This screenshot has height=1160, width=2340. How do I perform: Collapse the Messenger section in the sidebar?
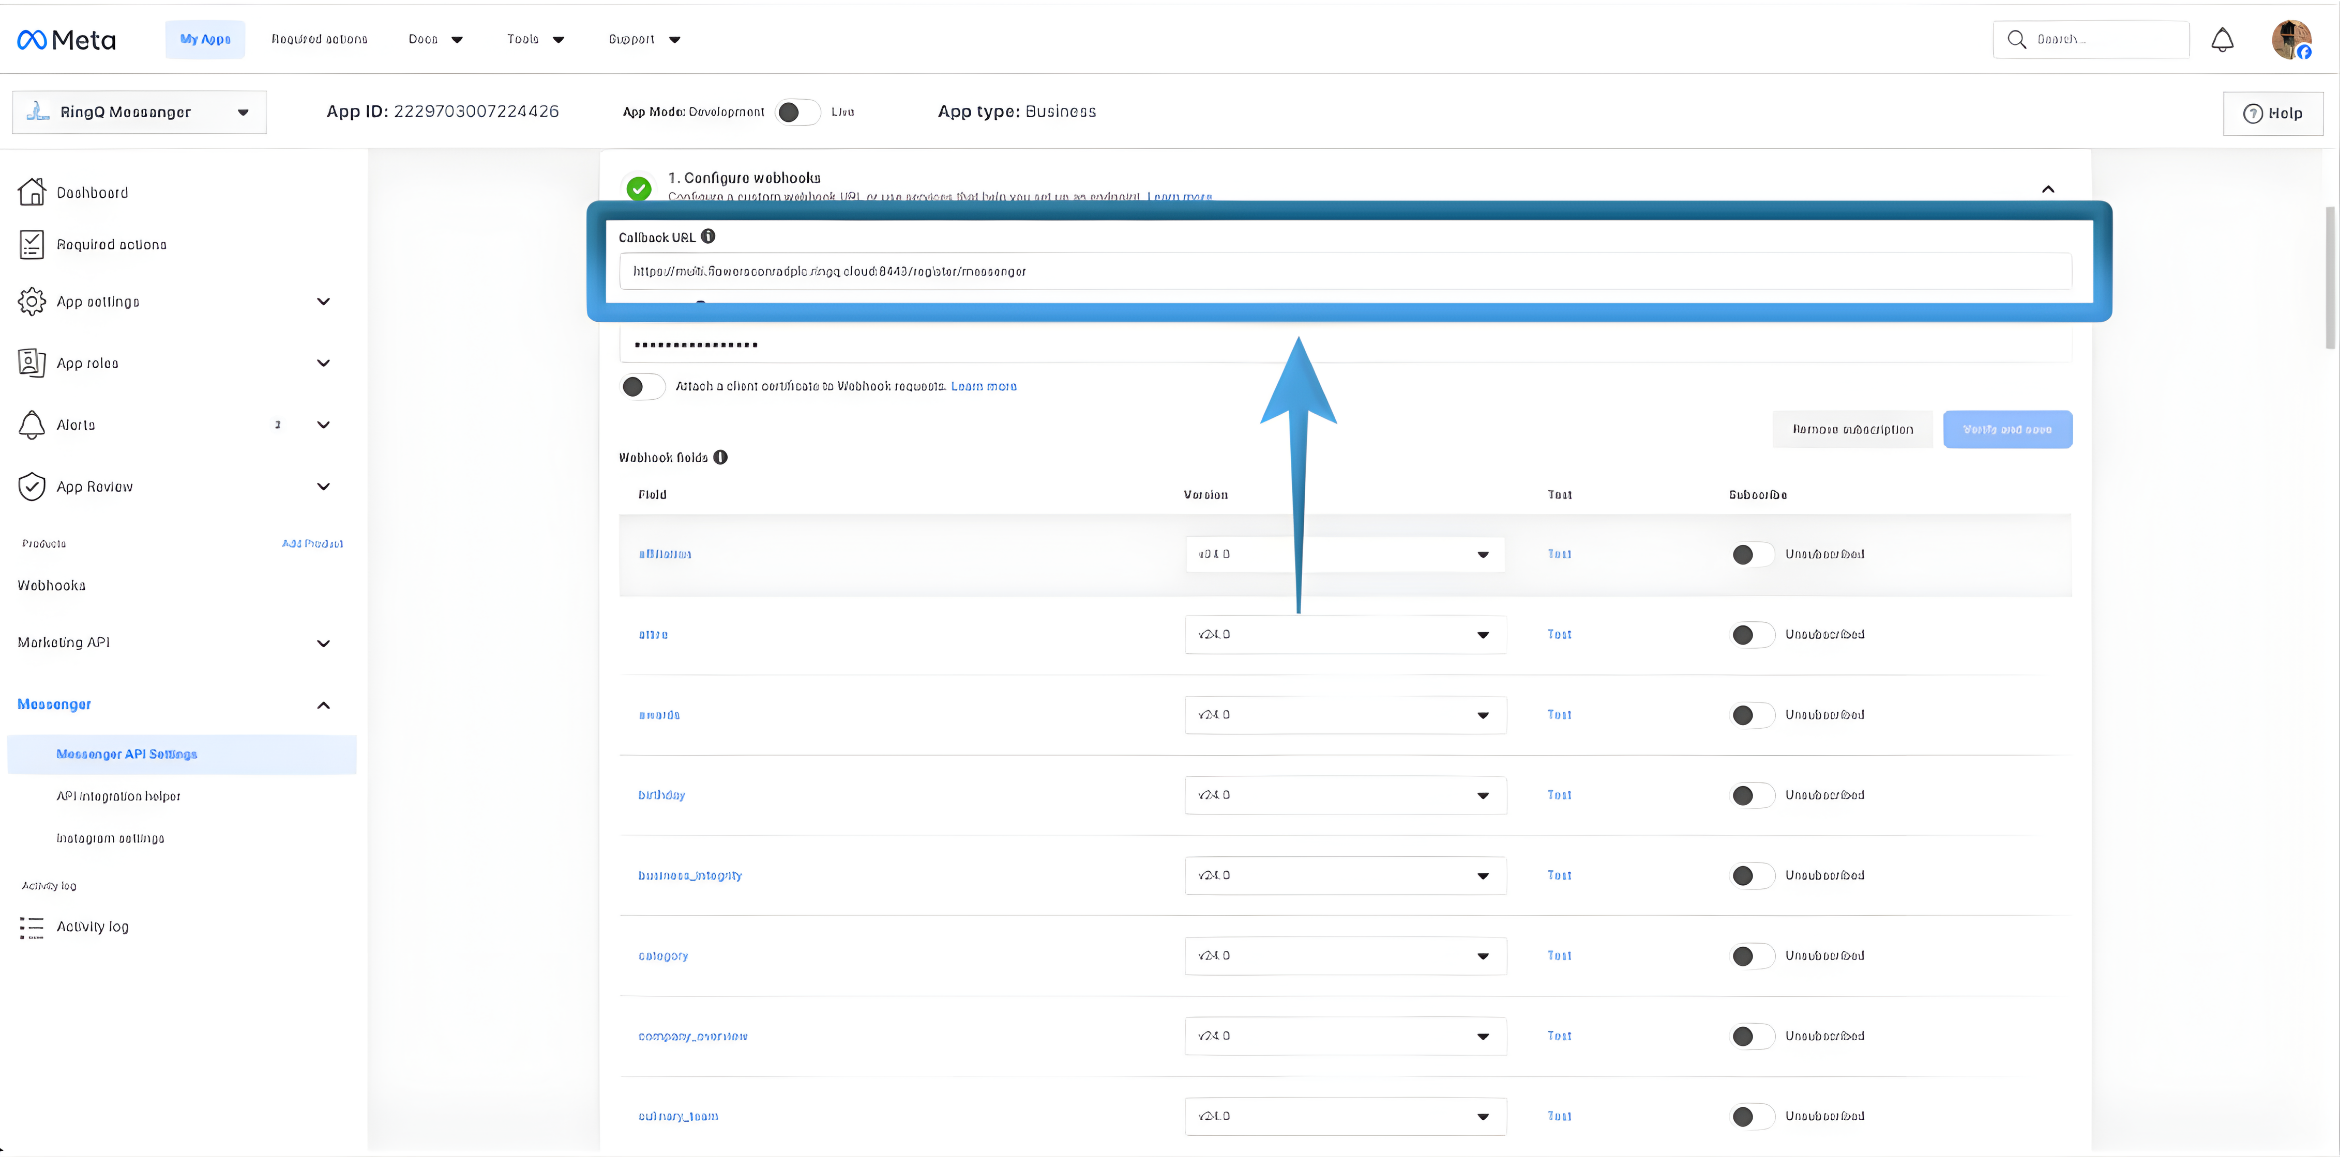click(323, 705)
